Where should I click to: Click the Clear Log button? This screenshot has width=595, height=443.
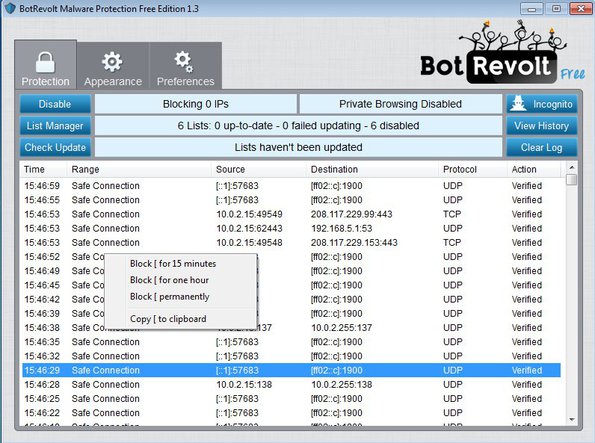pyautogui.click(x=541, y=147)
